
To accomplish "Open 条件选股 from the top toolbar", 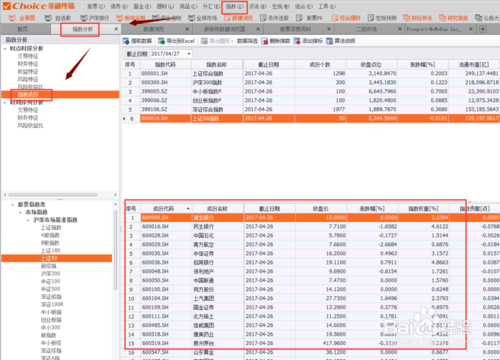I will (274, 18).
